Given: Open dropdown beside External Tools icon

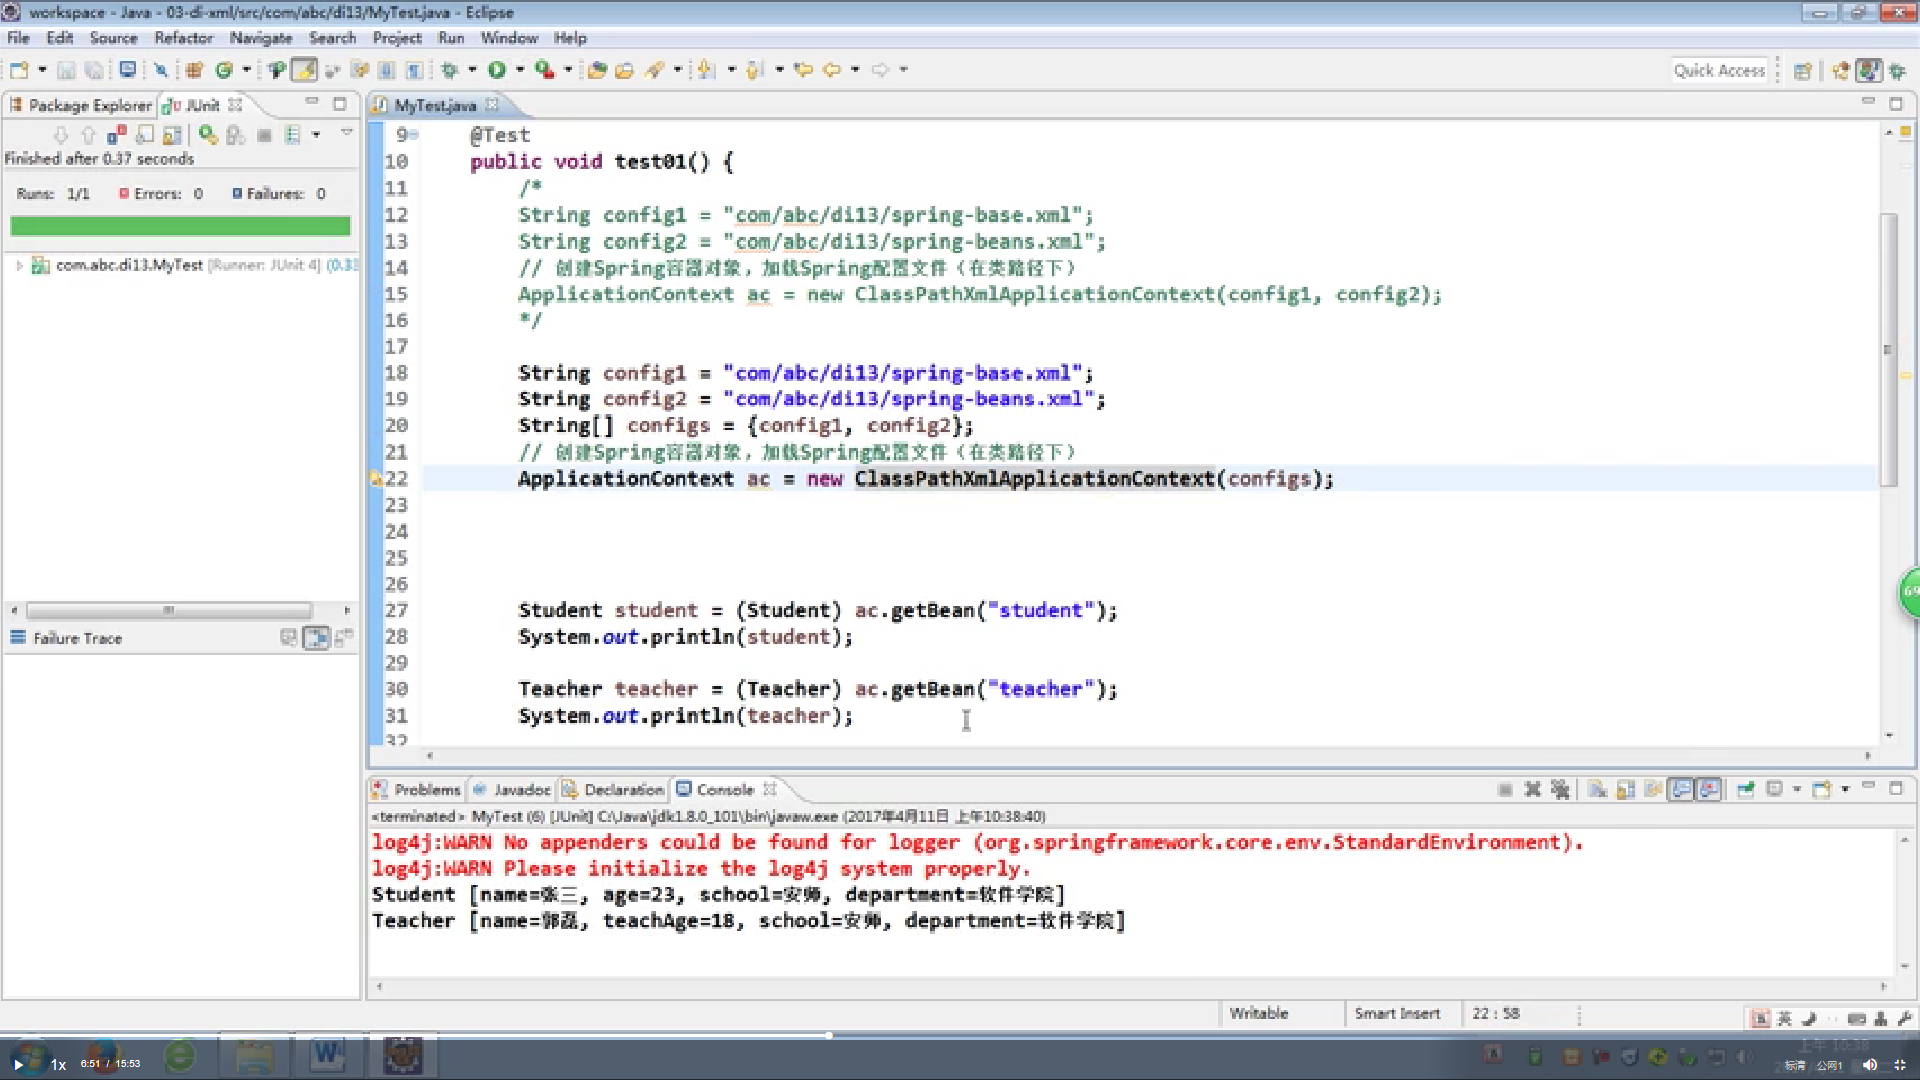Looking at the screenshot, I should [x=568, y=70].
